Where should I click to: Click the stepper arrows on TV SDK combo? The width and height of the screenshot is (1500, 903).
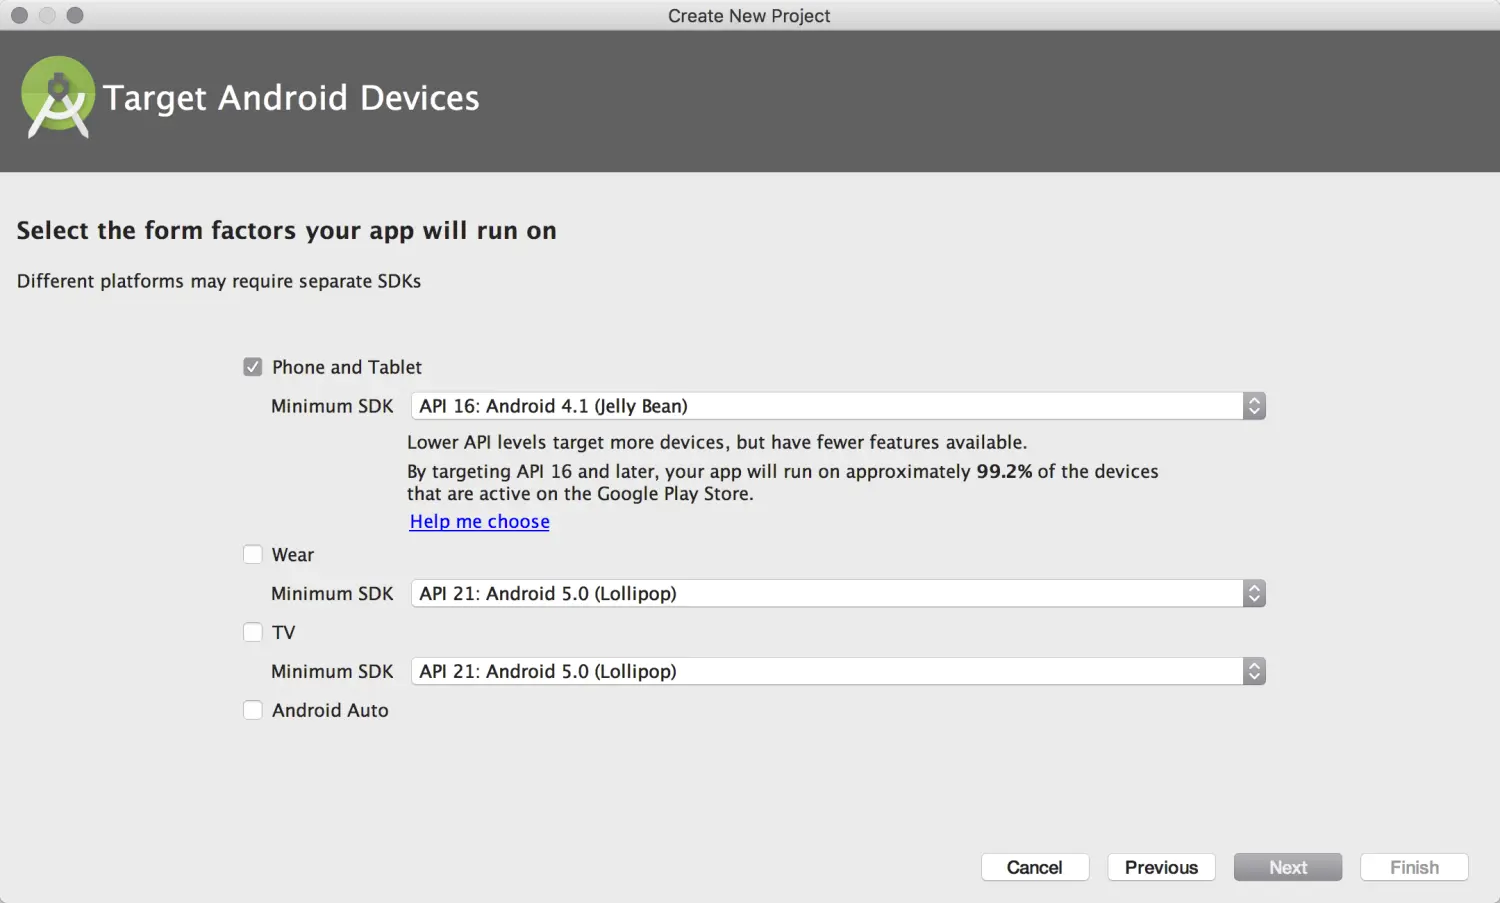point(1254,671)
